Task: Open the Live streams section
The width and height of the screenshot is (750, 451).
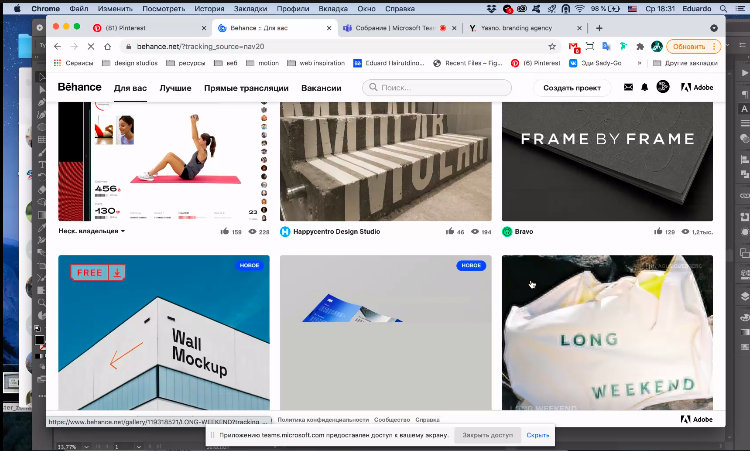Action: point(246,88)
